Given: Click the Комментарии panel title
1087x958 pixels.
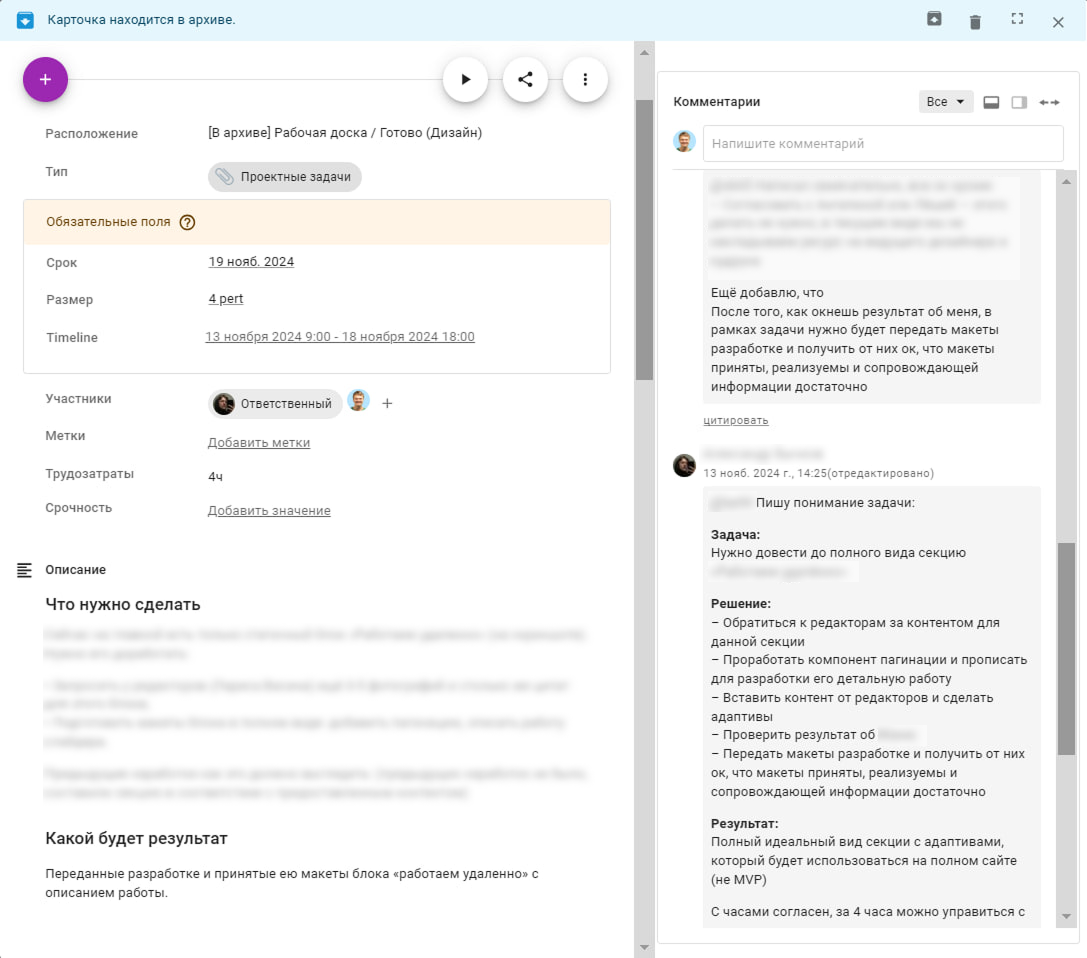Looking at the screenshot, I should 717,102.
